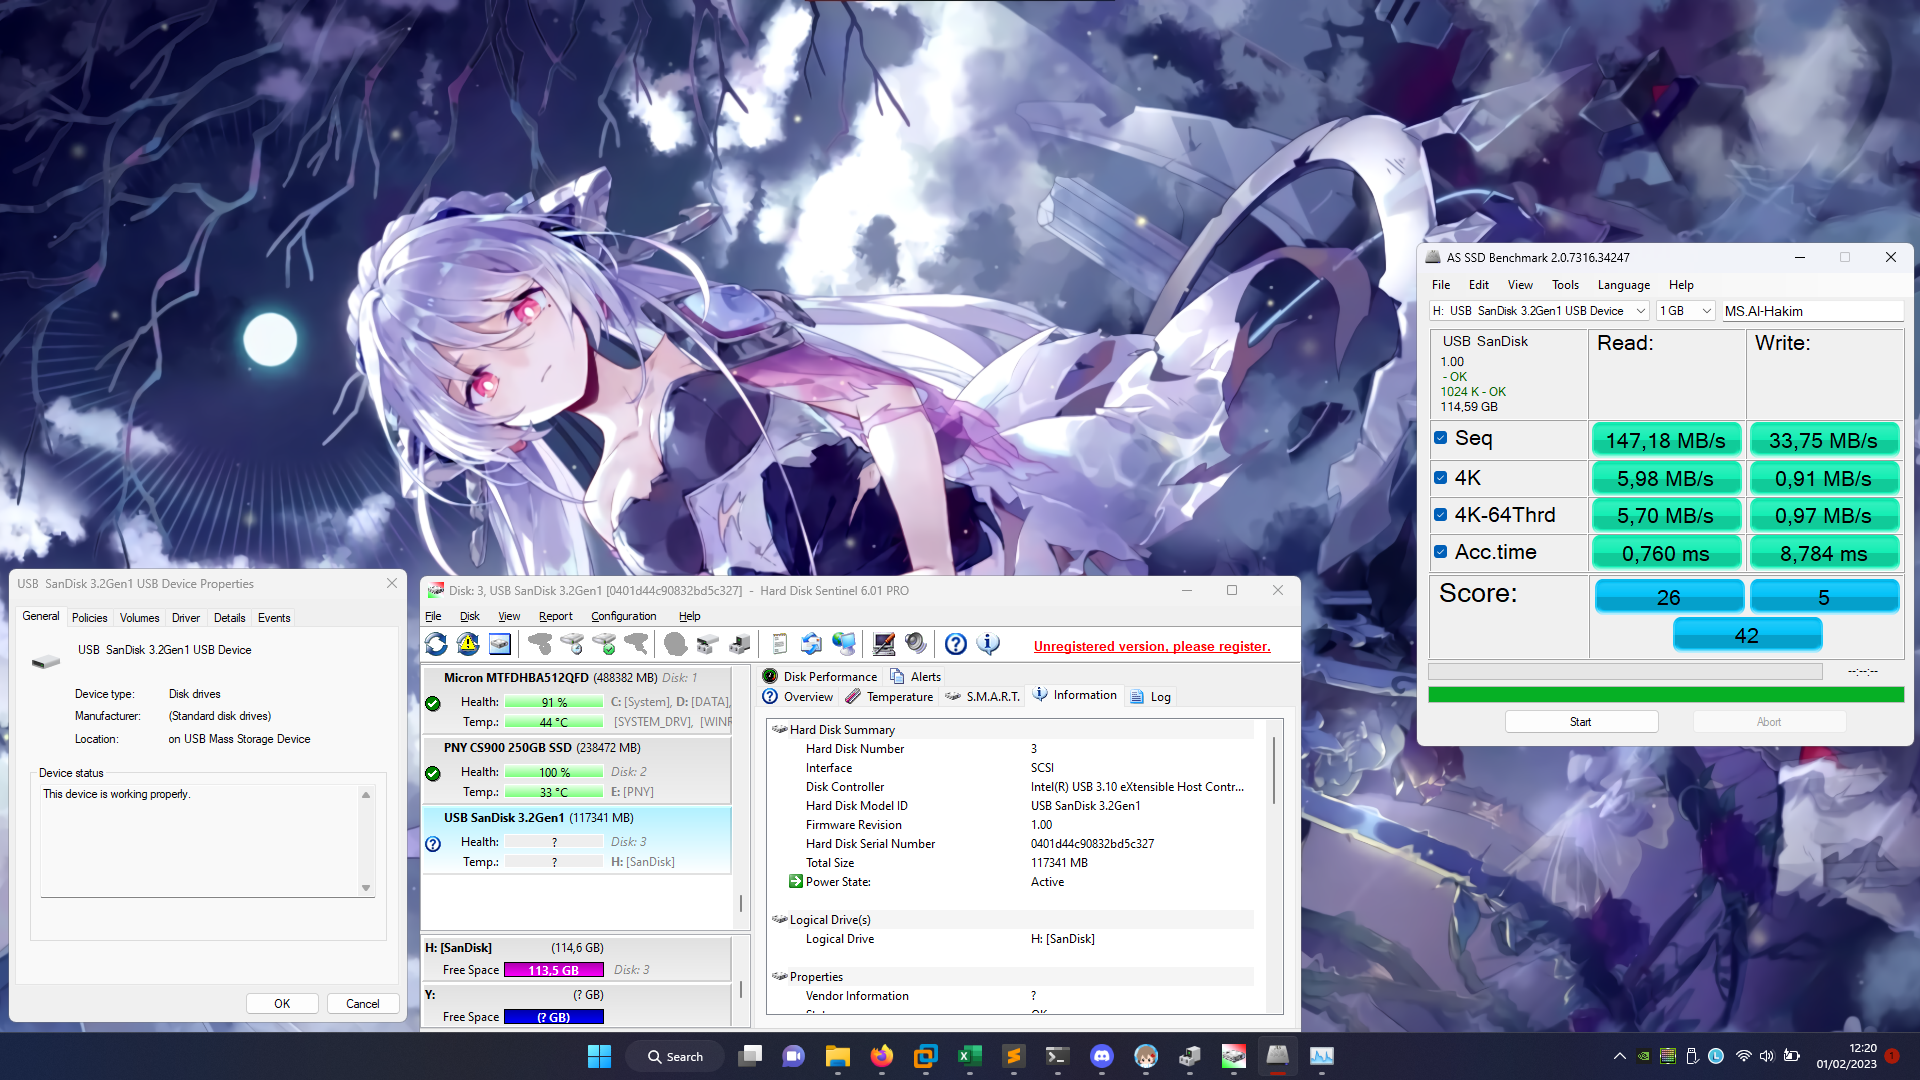Screen dimensions: 1920x1080
Task: Click OK in USB Device Properties dialog
Action: (282, 1004)
